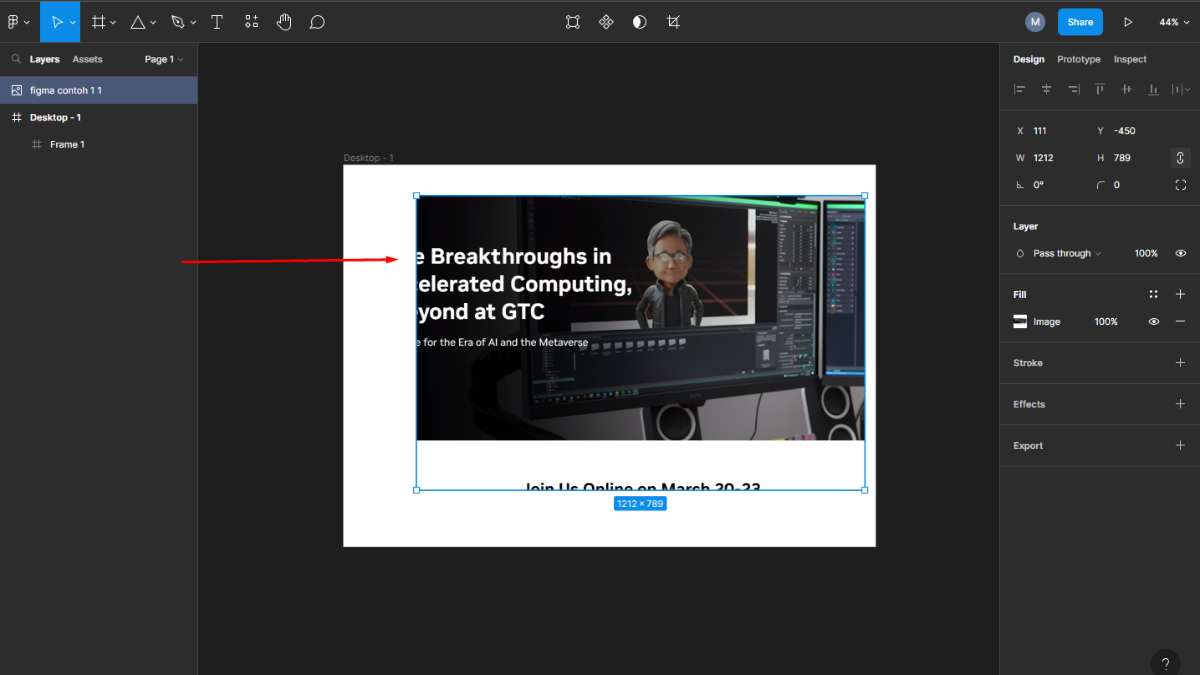Select the Frame 1 layer
1200x675 pixels.
[x=98, y=144]
